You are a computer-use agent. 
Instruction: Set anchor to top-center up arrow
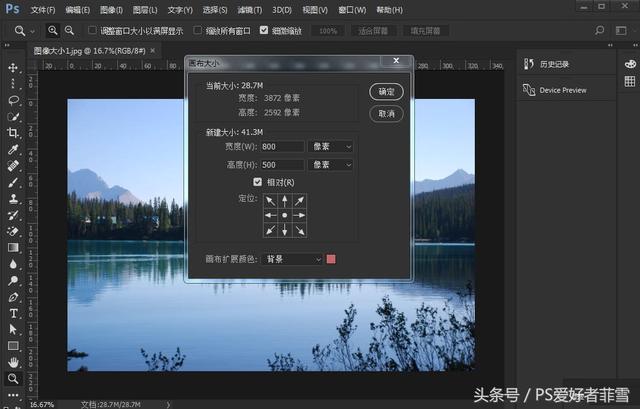tap(285, 200)
